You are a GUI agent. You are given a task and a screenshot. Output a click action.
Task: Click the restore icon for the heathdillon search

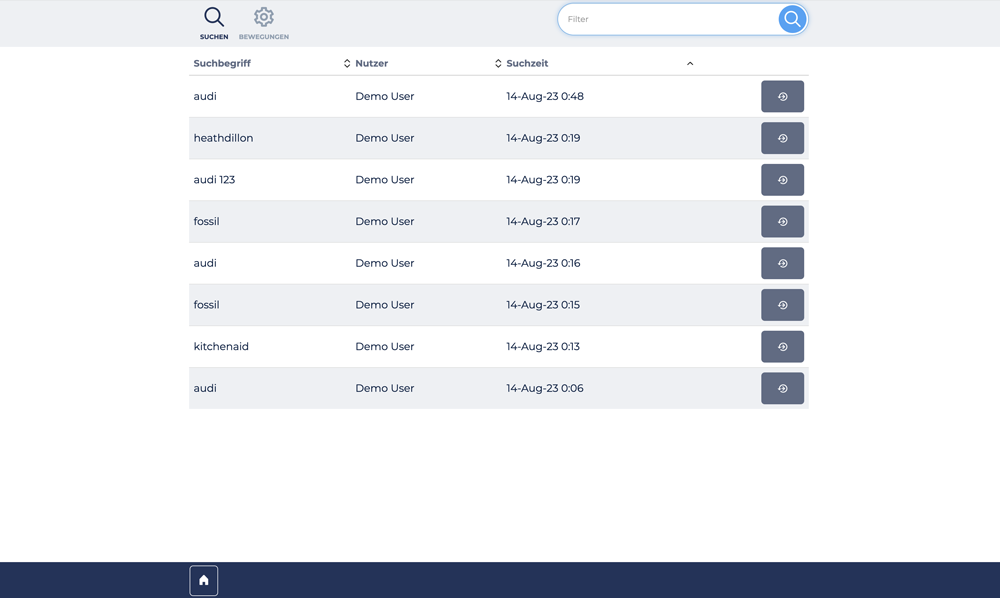pos(782,138)
